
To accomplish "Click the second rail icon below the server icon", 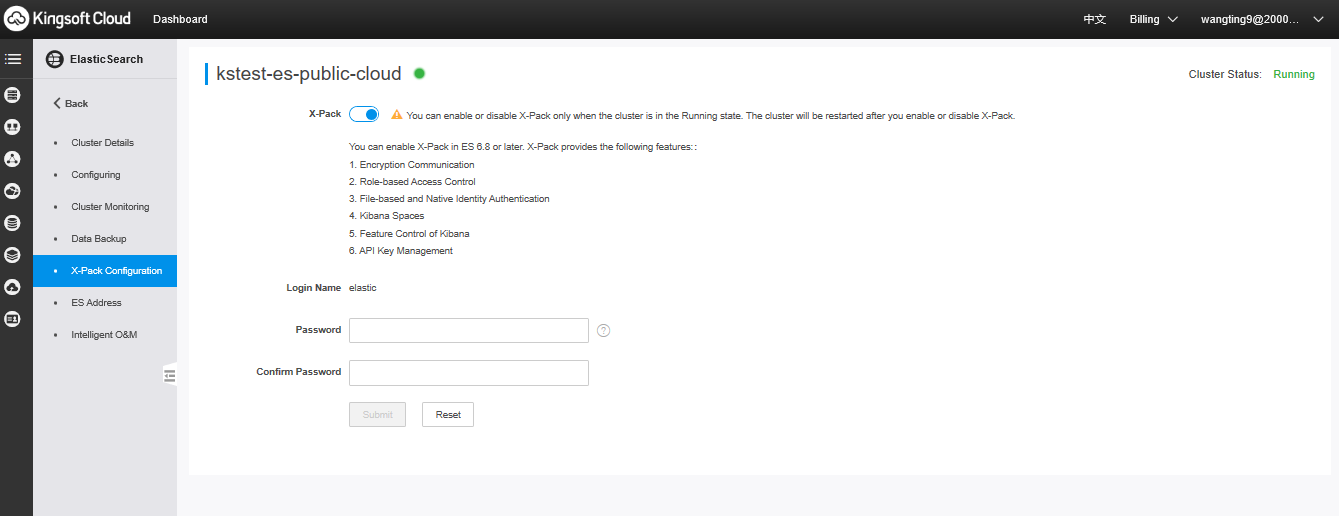I will (x=13, y=127).
